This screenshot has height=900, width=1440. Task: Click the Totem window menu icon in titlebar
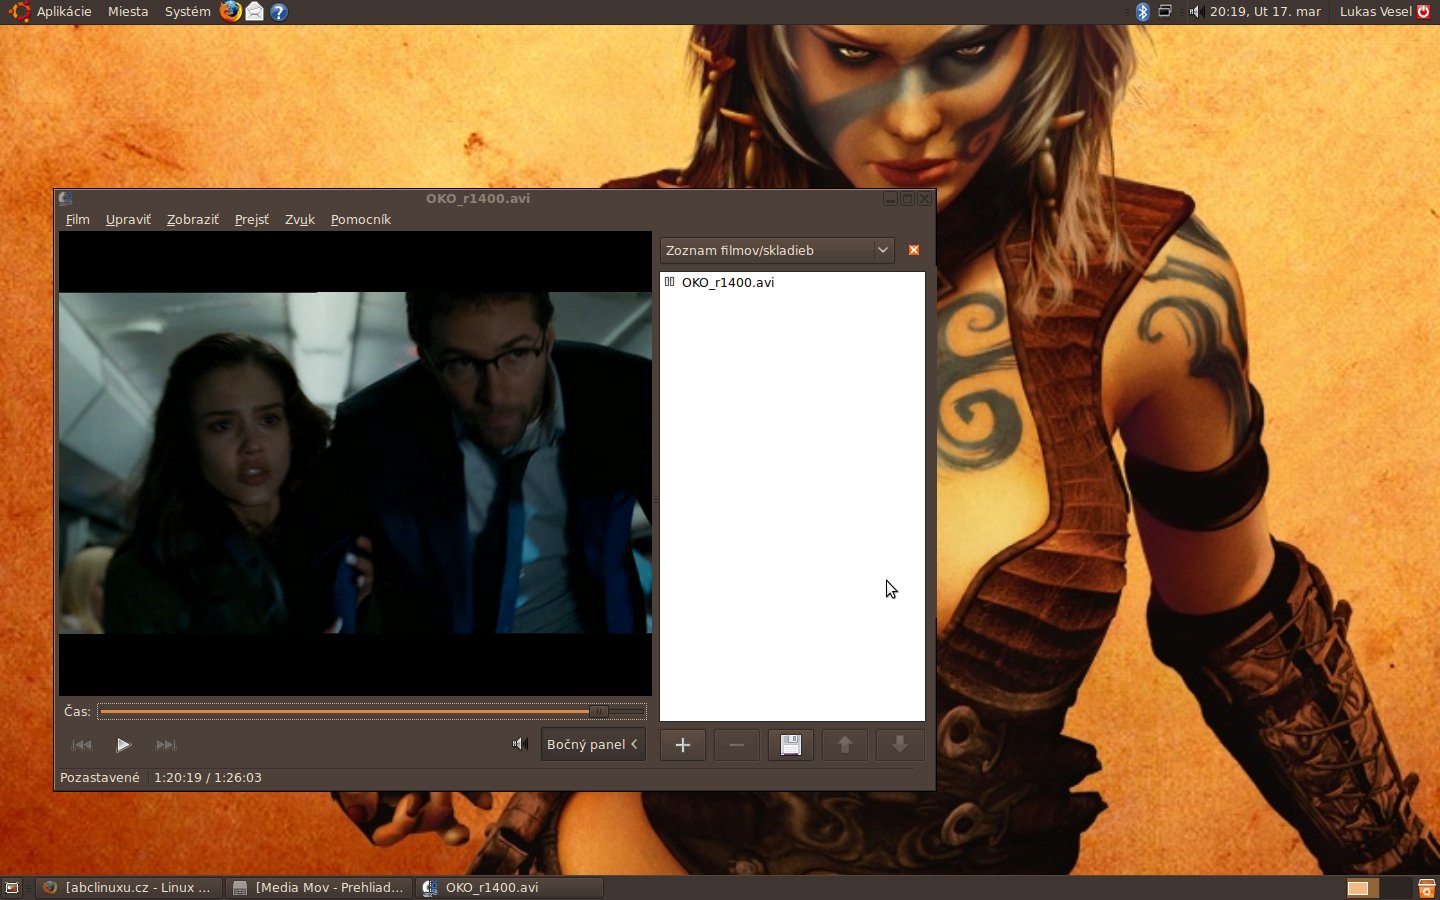click(x=66, y=198)
